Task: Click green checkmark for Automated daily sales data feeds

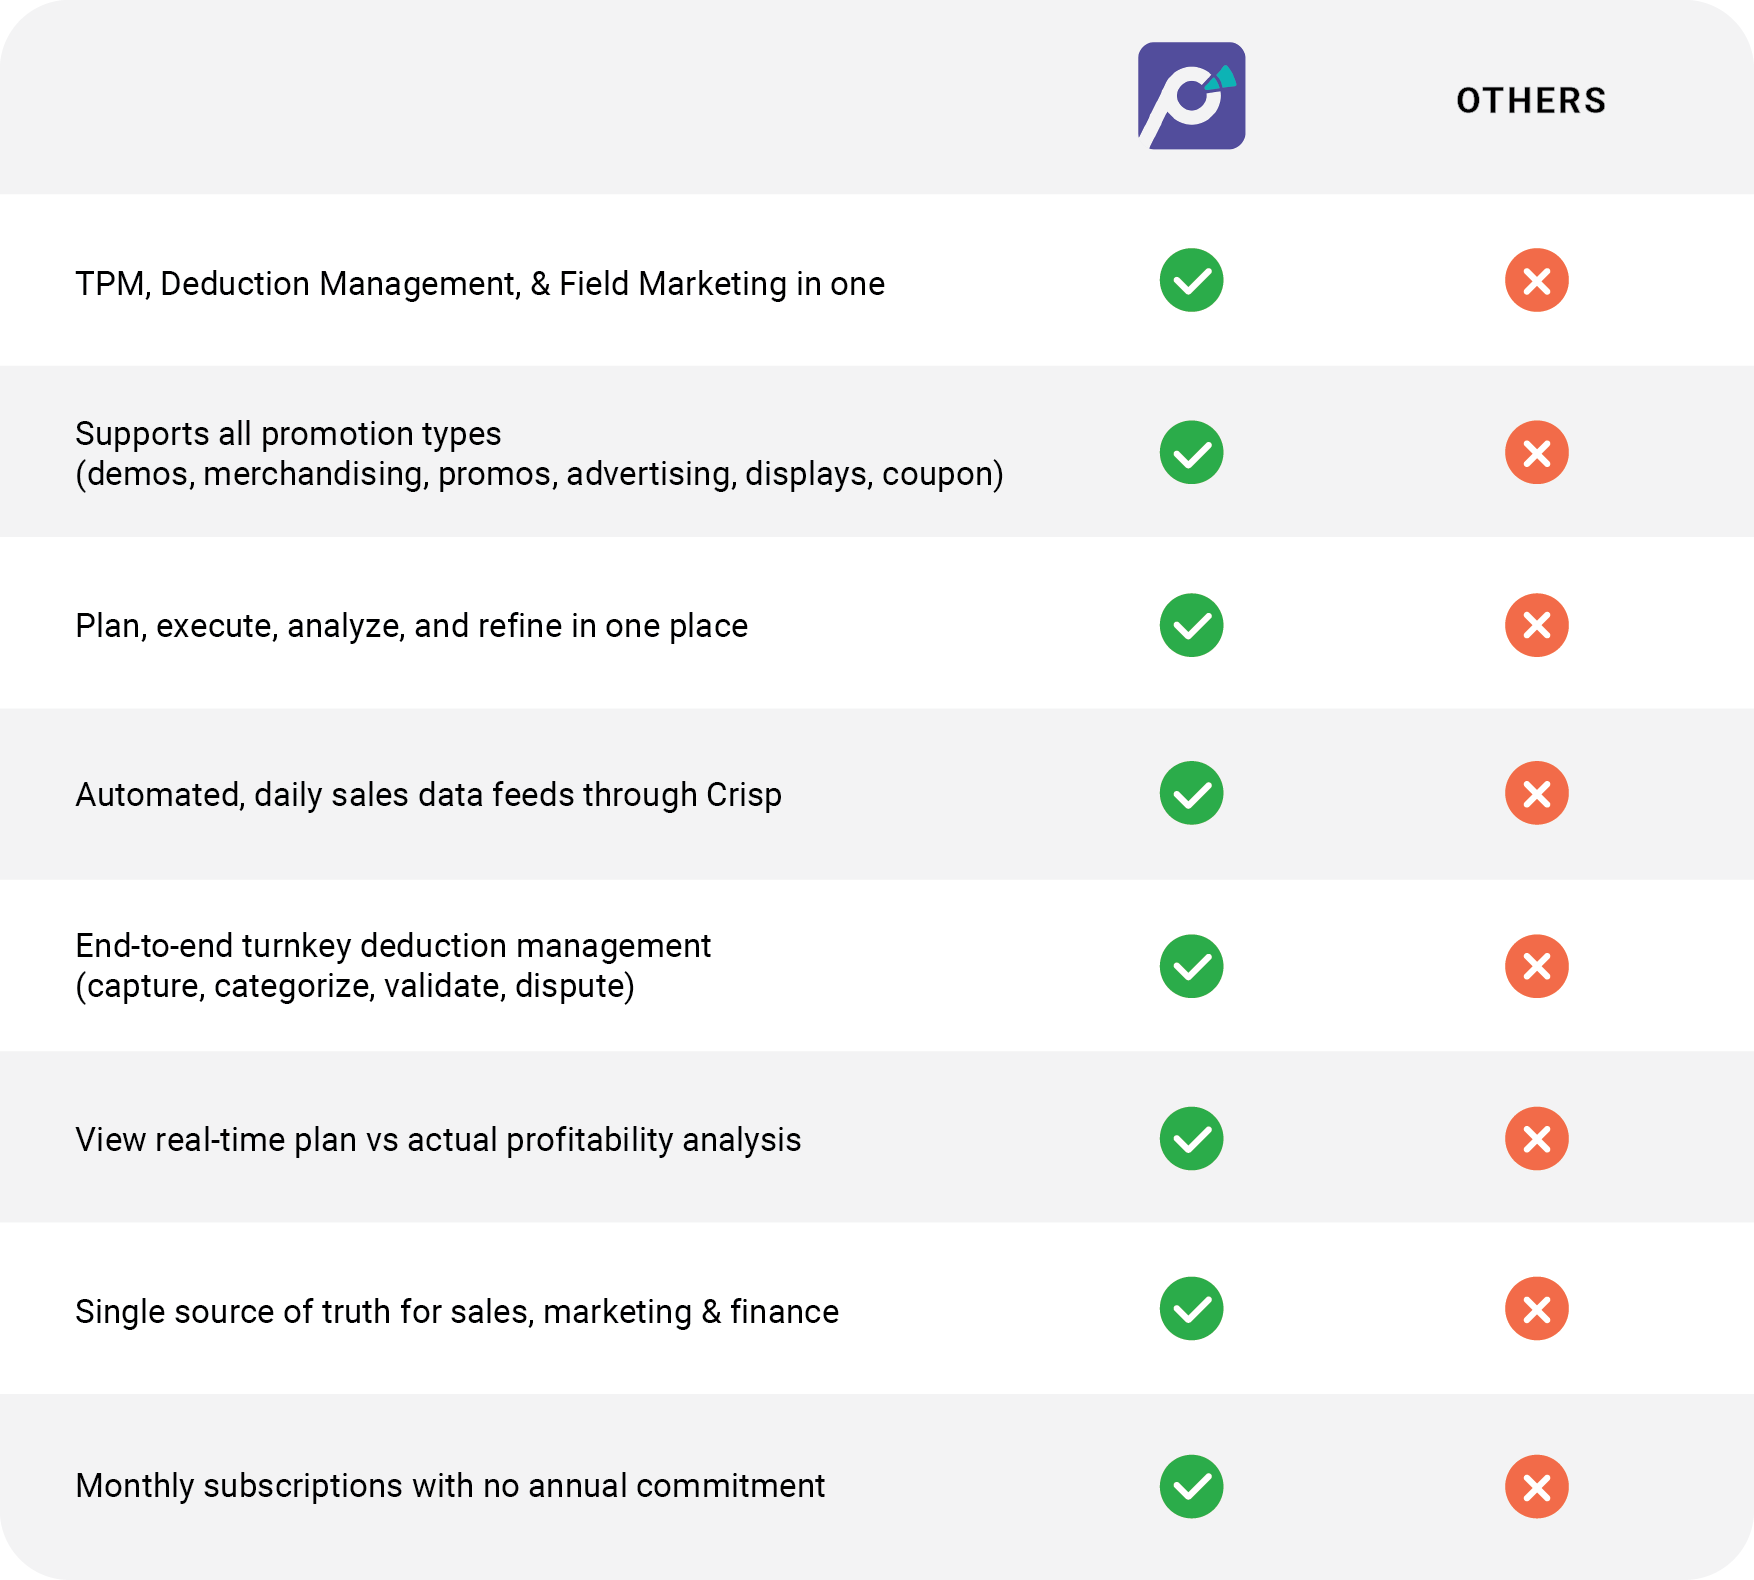Action: (x=1191, y=793)
